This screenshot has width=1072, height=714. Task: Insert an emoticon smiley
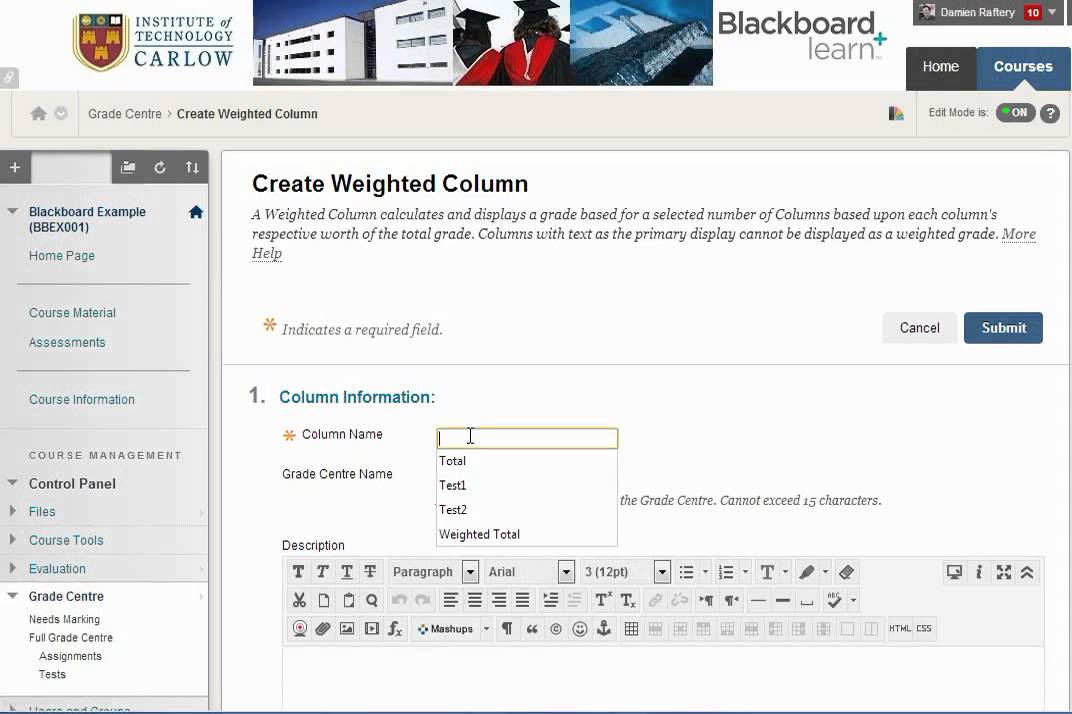[x=580, y=629]
